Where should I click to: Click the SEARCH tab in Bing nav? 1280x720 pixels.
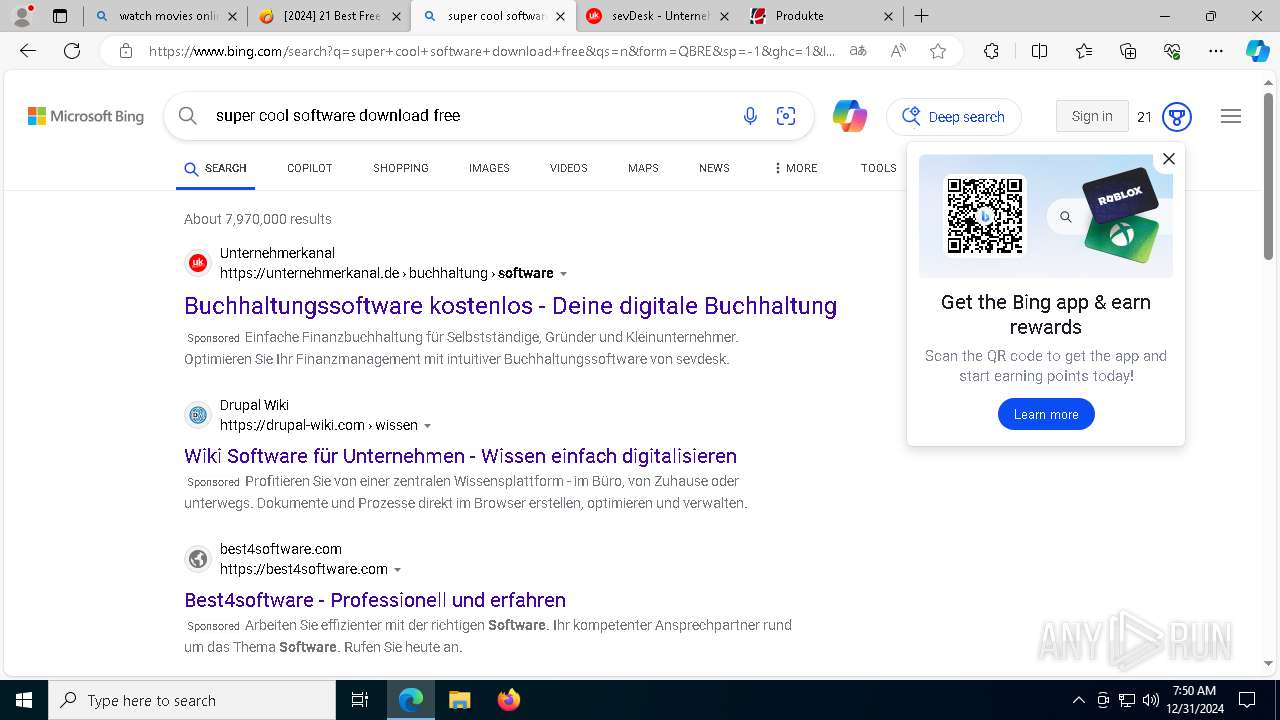point(215,169)
